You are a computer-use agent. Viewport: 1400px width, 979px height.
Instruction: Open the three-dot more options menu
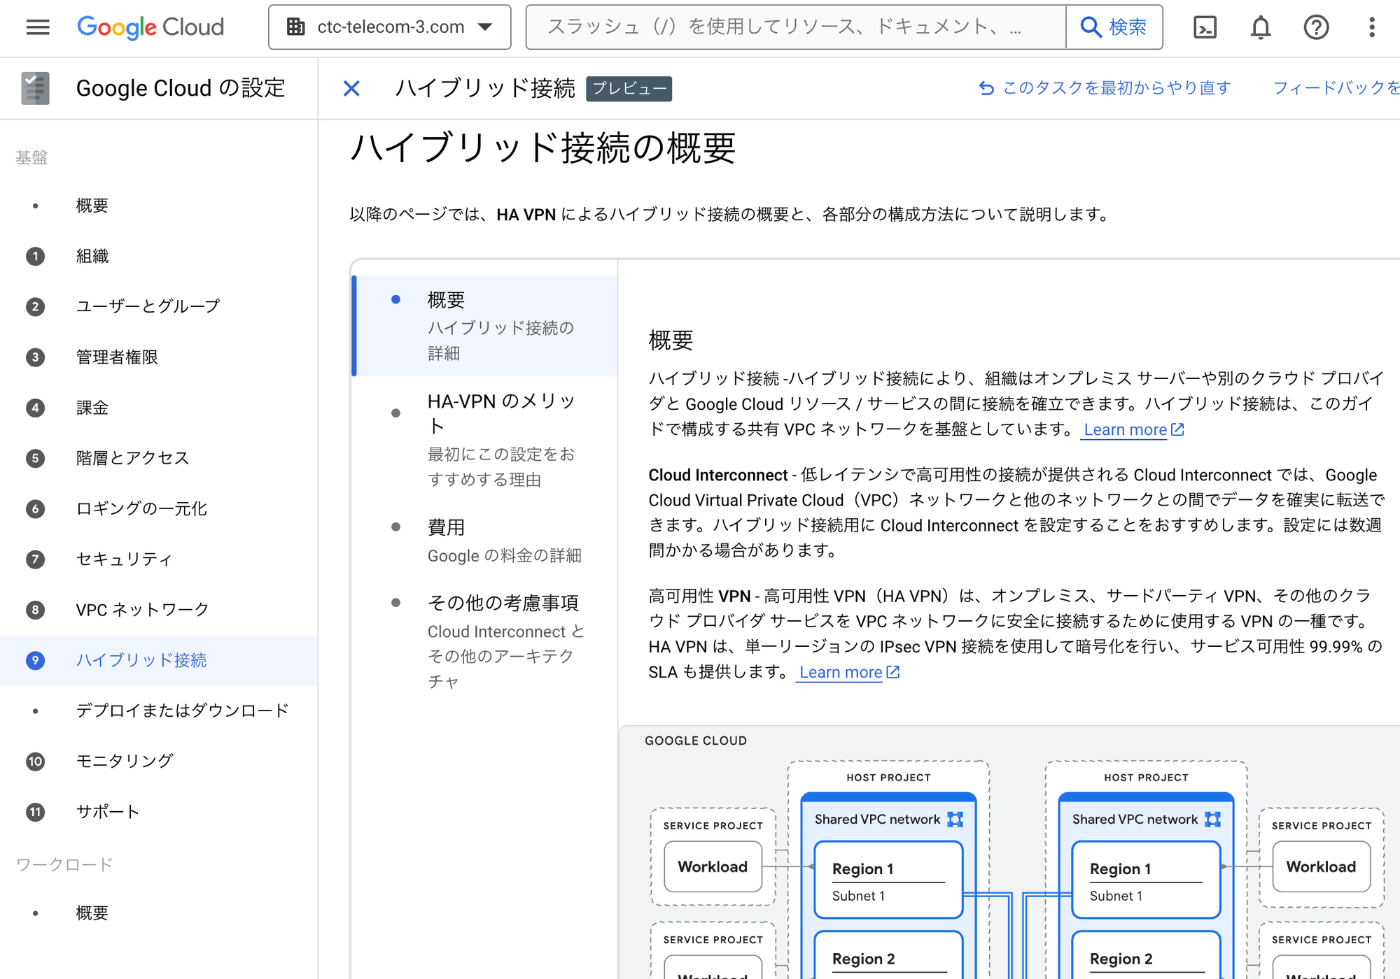(1372, 27)
